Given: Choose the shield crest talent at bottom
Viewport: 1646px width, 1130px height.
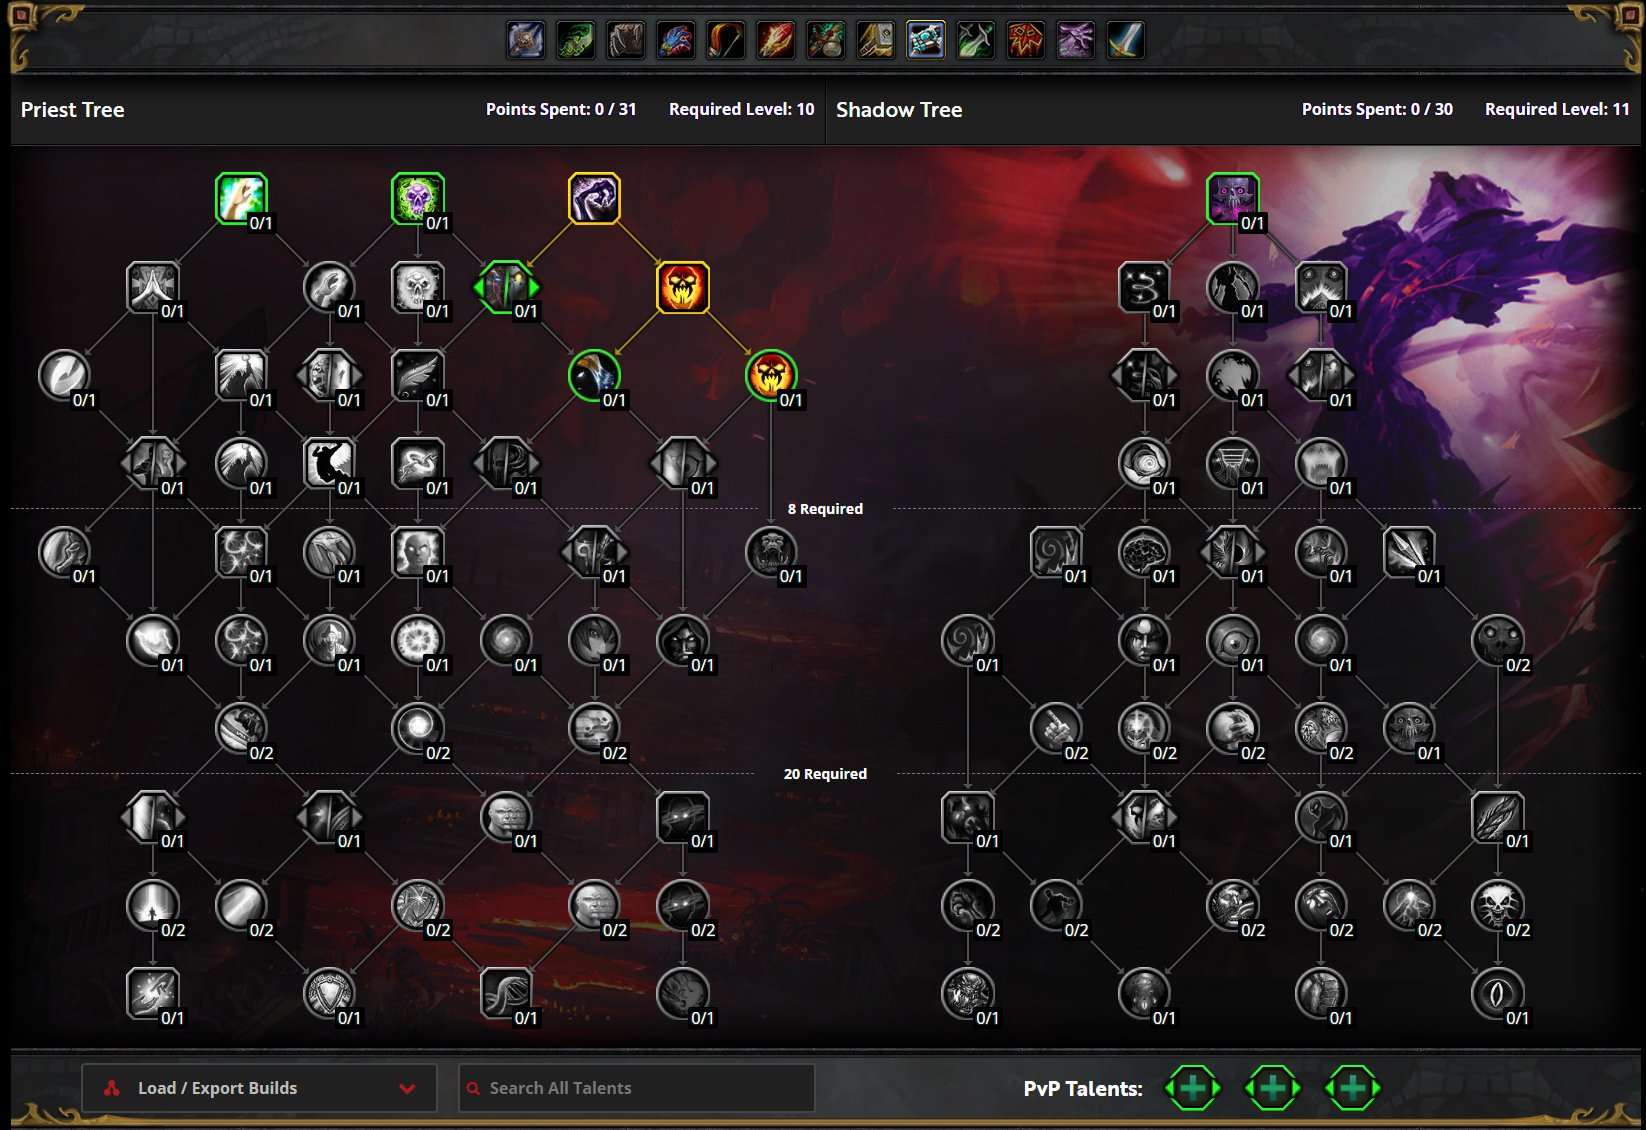Looking at the screenshot, I should pyautogui.click(x=329, y=993).
